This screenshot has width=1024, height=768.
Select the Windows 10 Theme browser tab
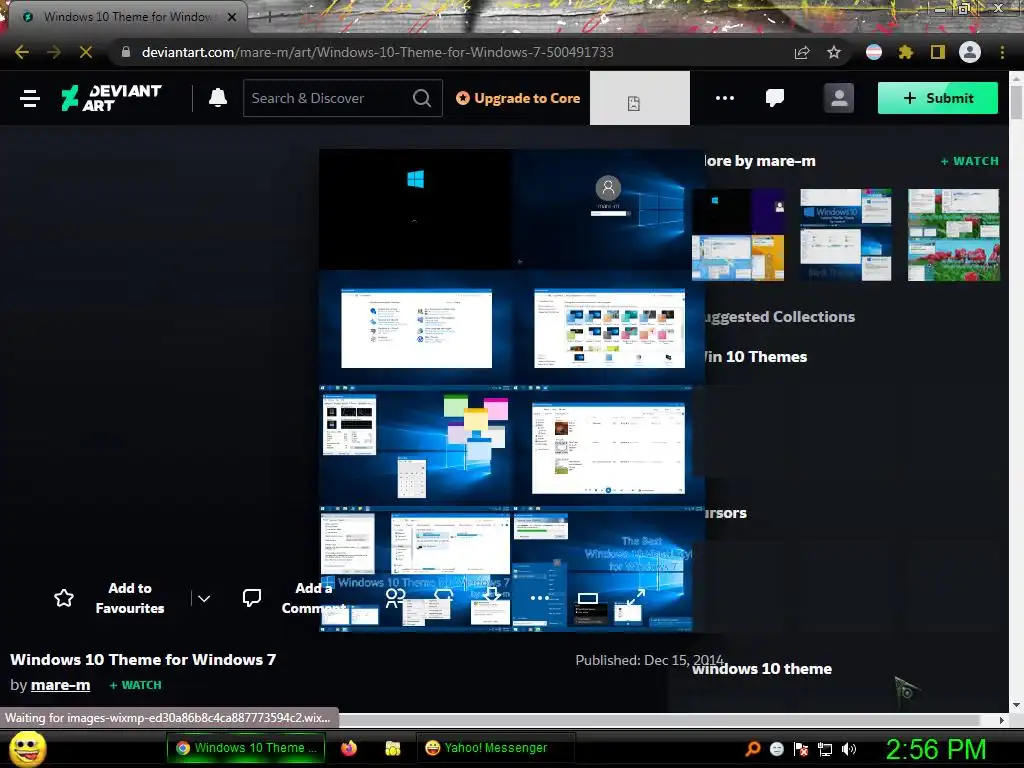coord(127,17)
